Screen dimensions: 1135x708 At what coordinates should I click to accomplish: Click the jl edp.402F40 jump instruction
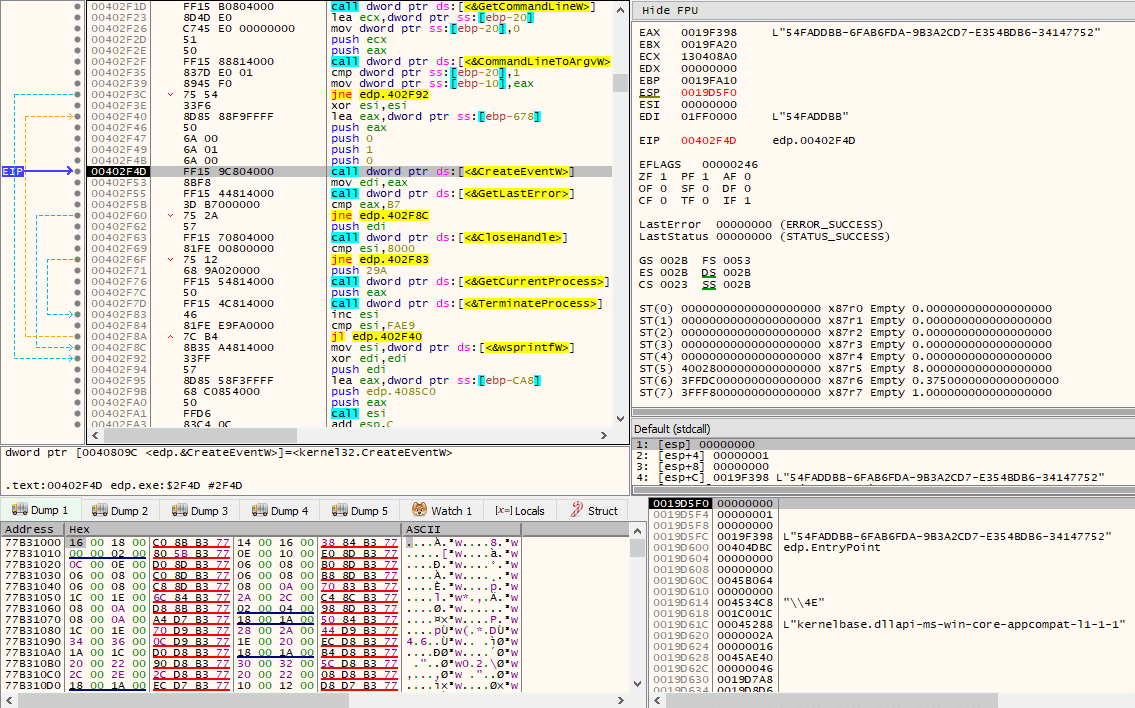pyautogui.click(x=376, y=337)
